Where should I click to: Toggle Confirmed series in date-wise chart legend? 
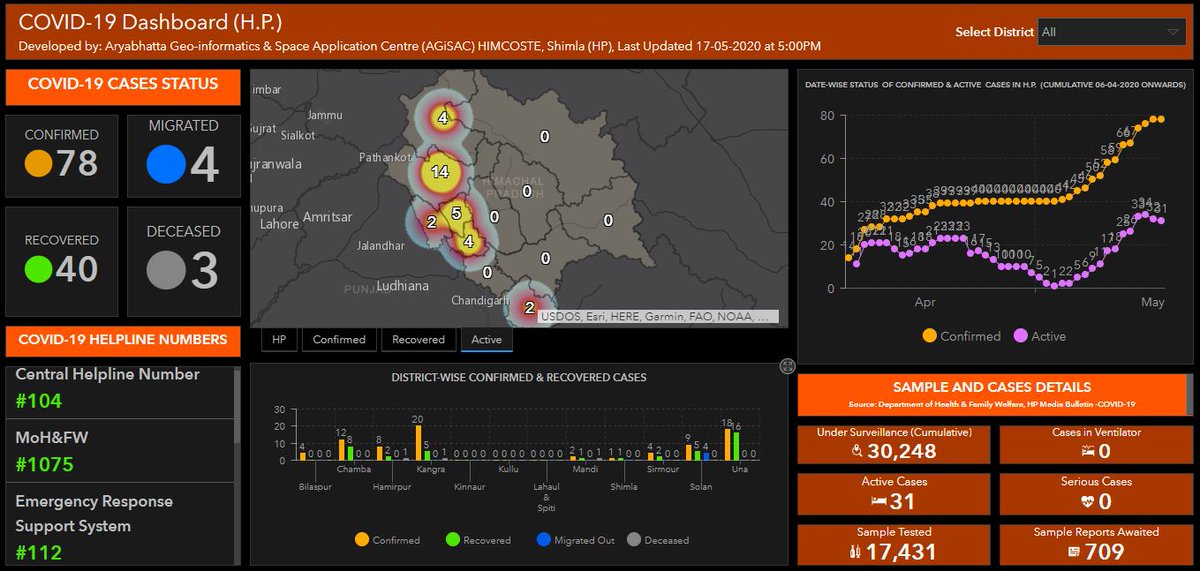[960, 336]
